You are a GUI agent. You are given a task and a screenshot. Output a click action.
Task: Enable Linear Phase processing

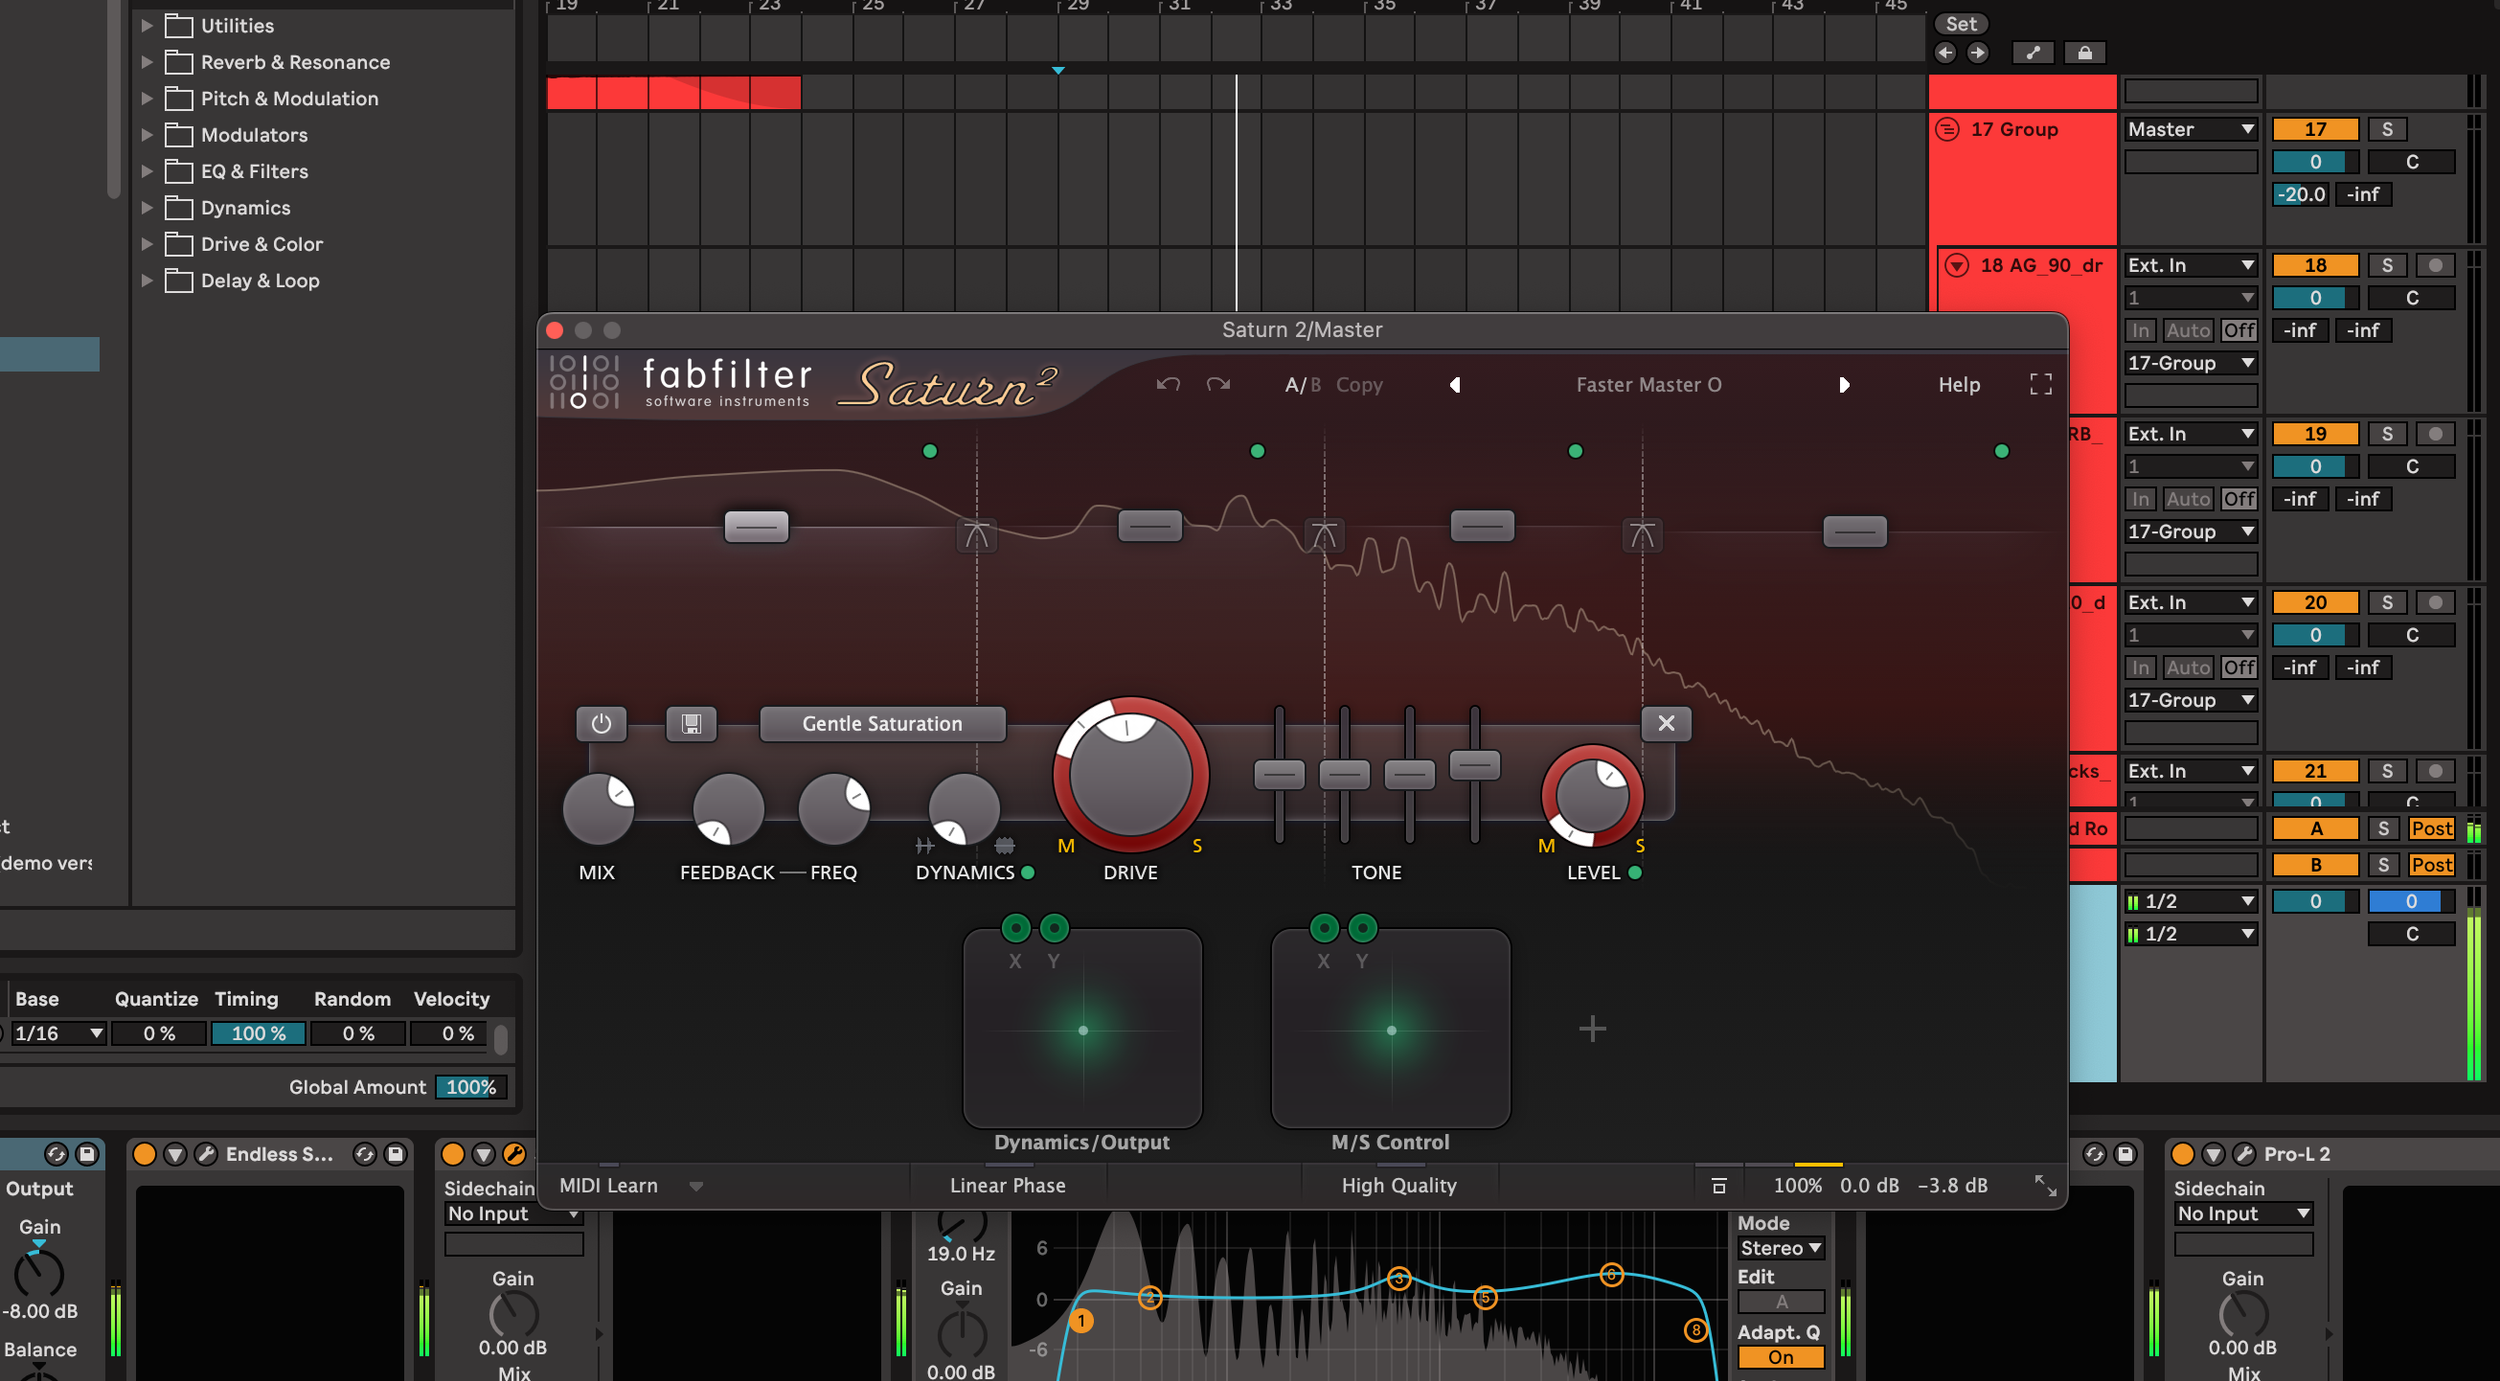1007,1185
